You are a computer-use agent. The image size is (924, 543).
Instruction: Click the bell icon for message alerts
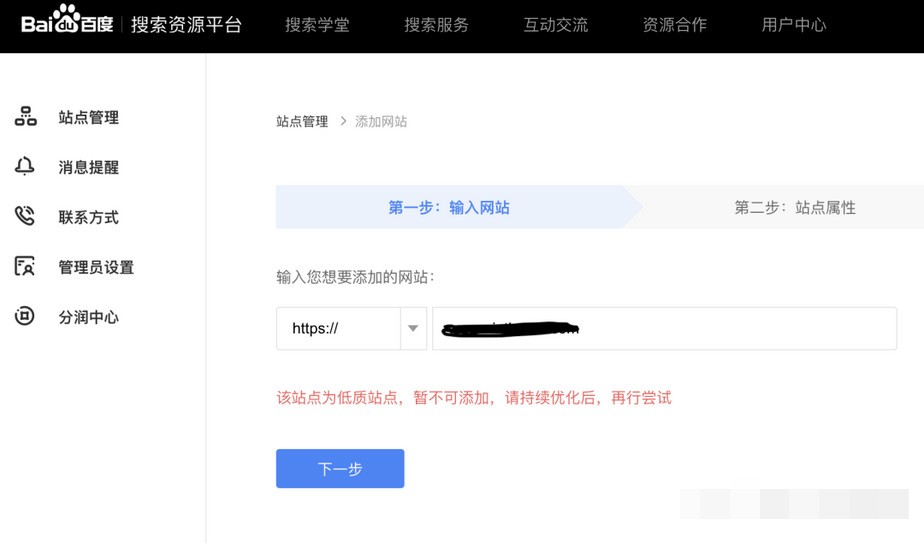click(25, 166)
